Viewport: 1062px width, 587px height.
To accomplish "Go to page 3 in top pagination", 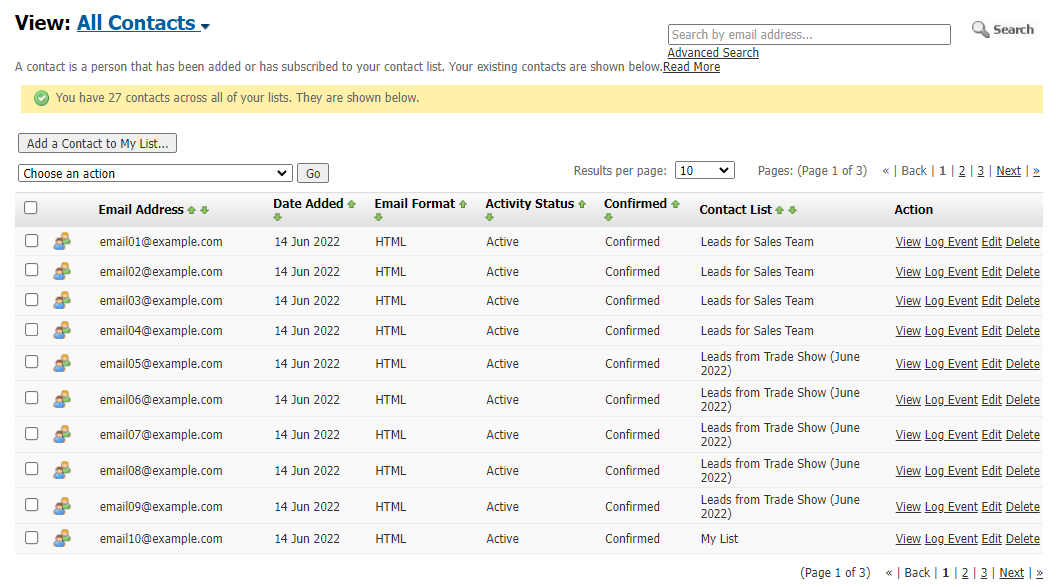I will [981, 171].
